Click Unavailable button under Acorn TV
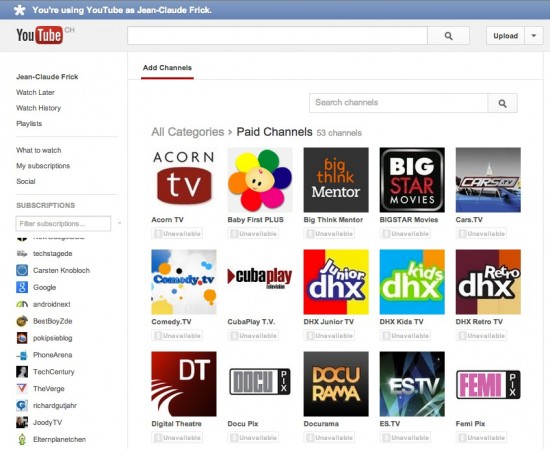 point(177,234)
